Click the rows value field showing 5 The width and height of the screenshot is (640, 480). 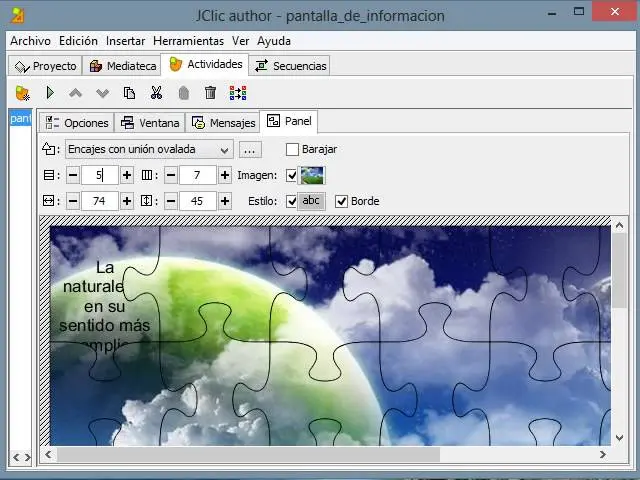pyautogui.click(x=100, y=176)
